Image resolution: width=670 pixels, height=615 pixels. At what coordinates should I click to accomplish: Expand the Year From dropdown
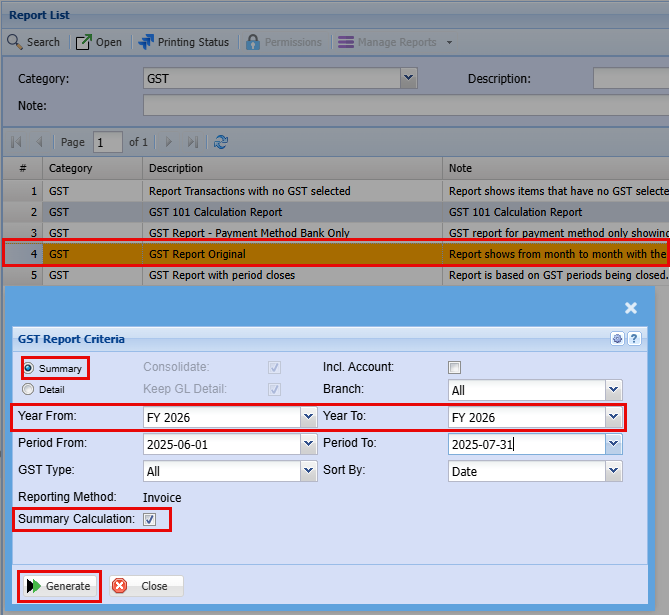click(x=308, y=417)
